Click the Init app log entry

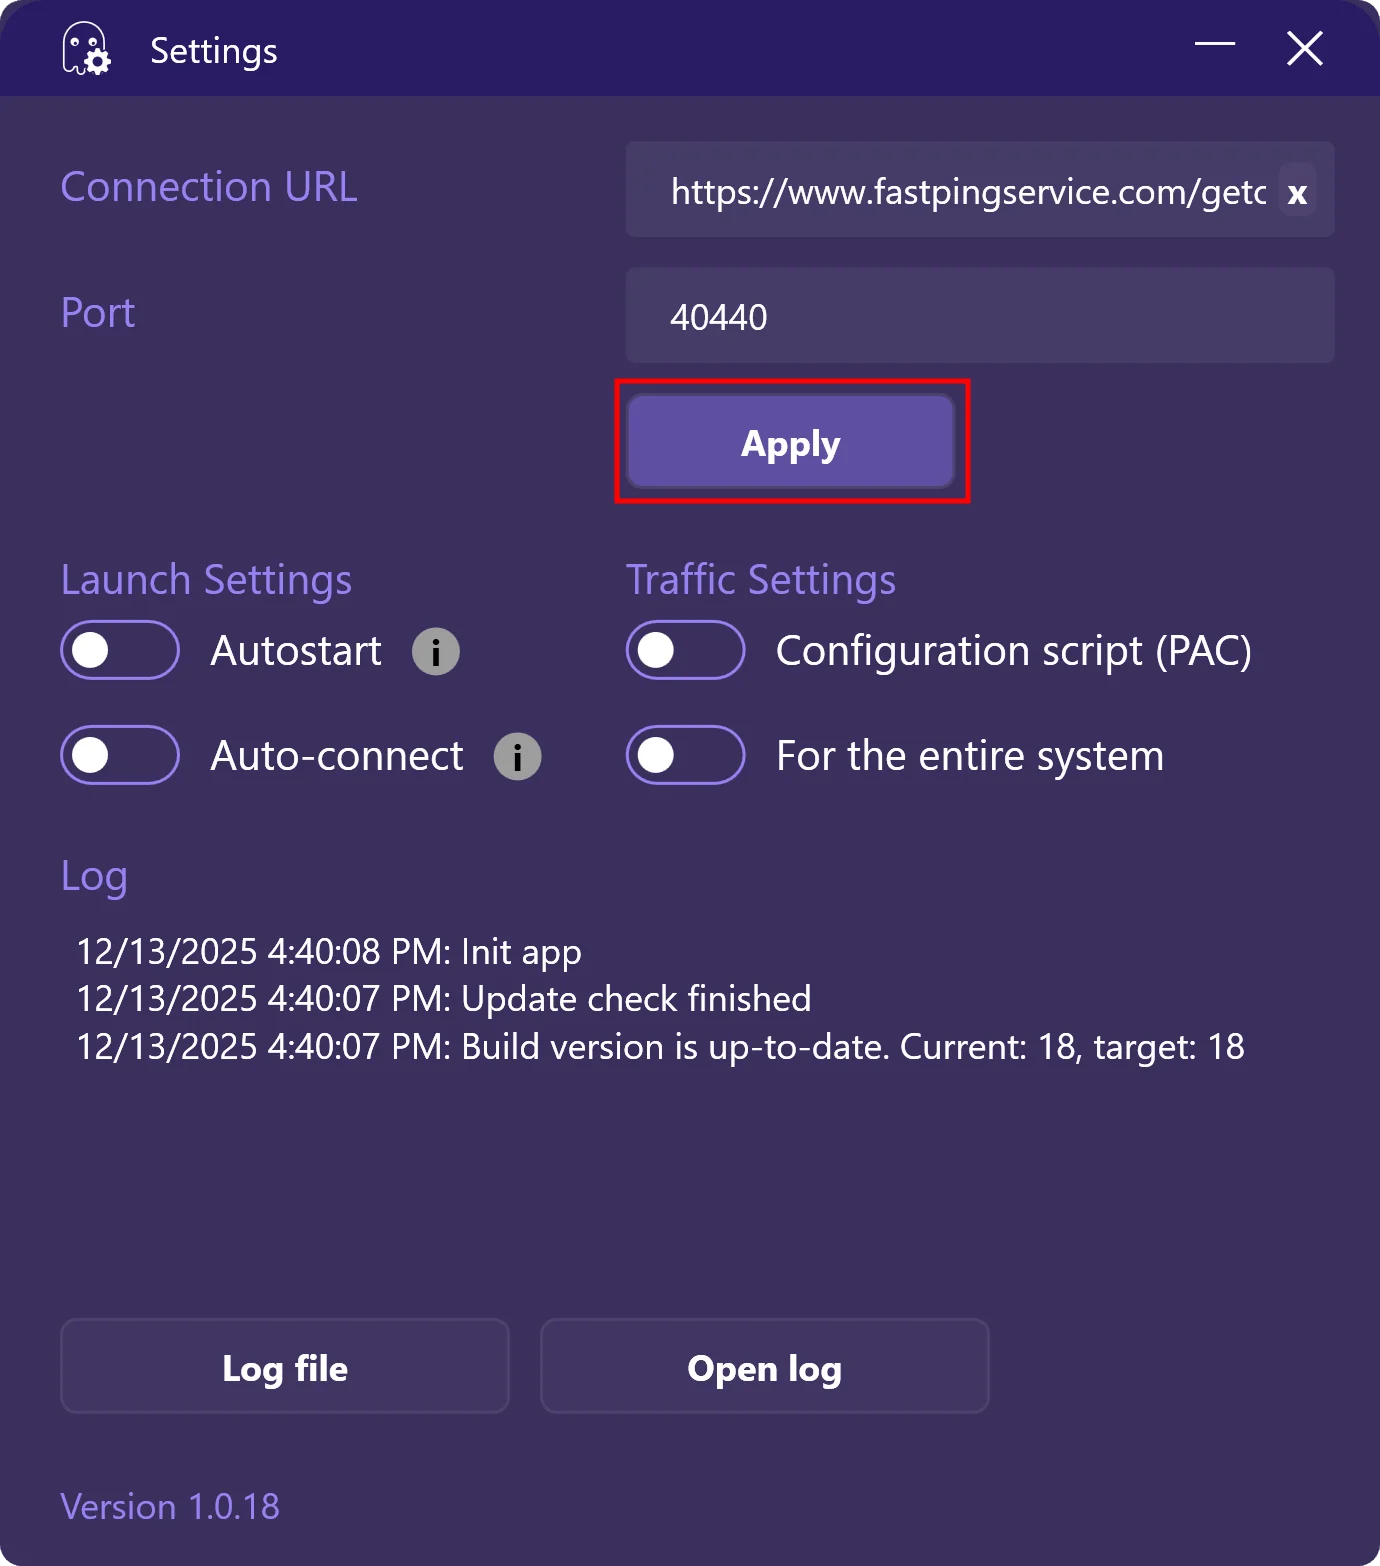(329, 952)
